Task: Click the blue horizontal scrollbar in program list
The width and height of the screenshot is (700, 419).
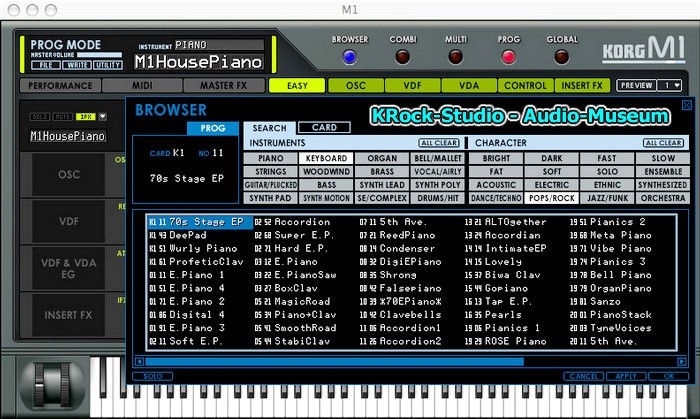Action: (x=334, y=361)
